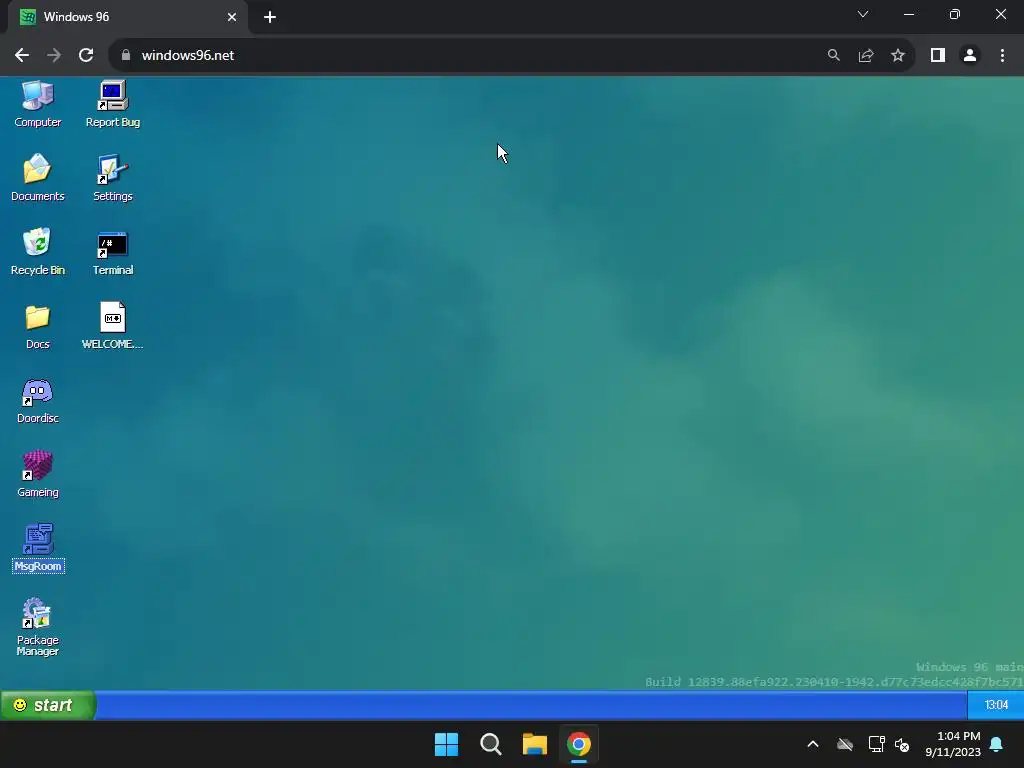Expand the tab search dropdown chevron

click(863, 14)
